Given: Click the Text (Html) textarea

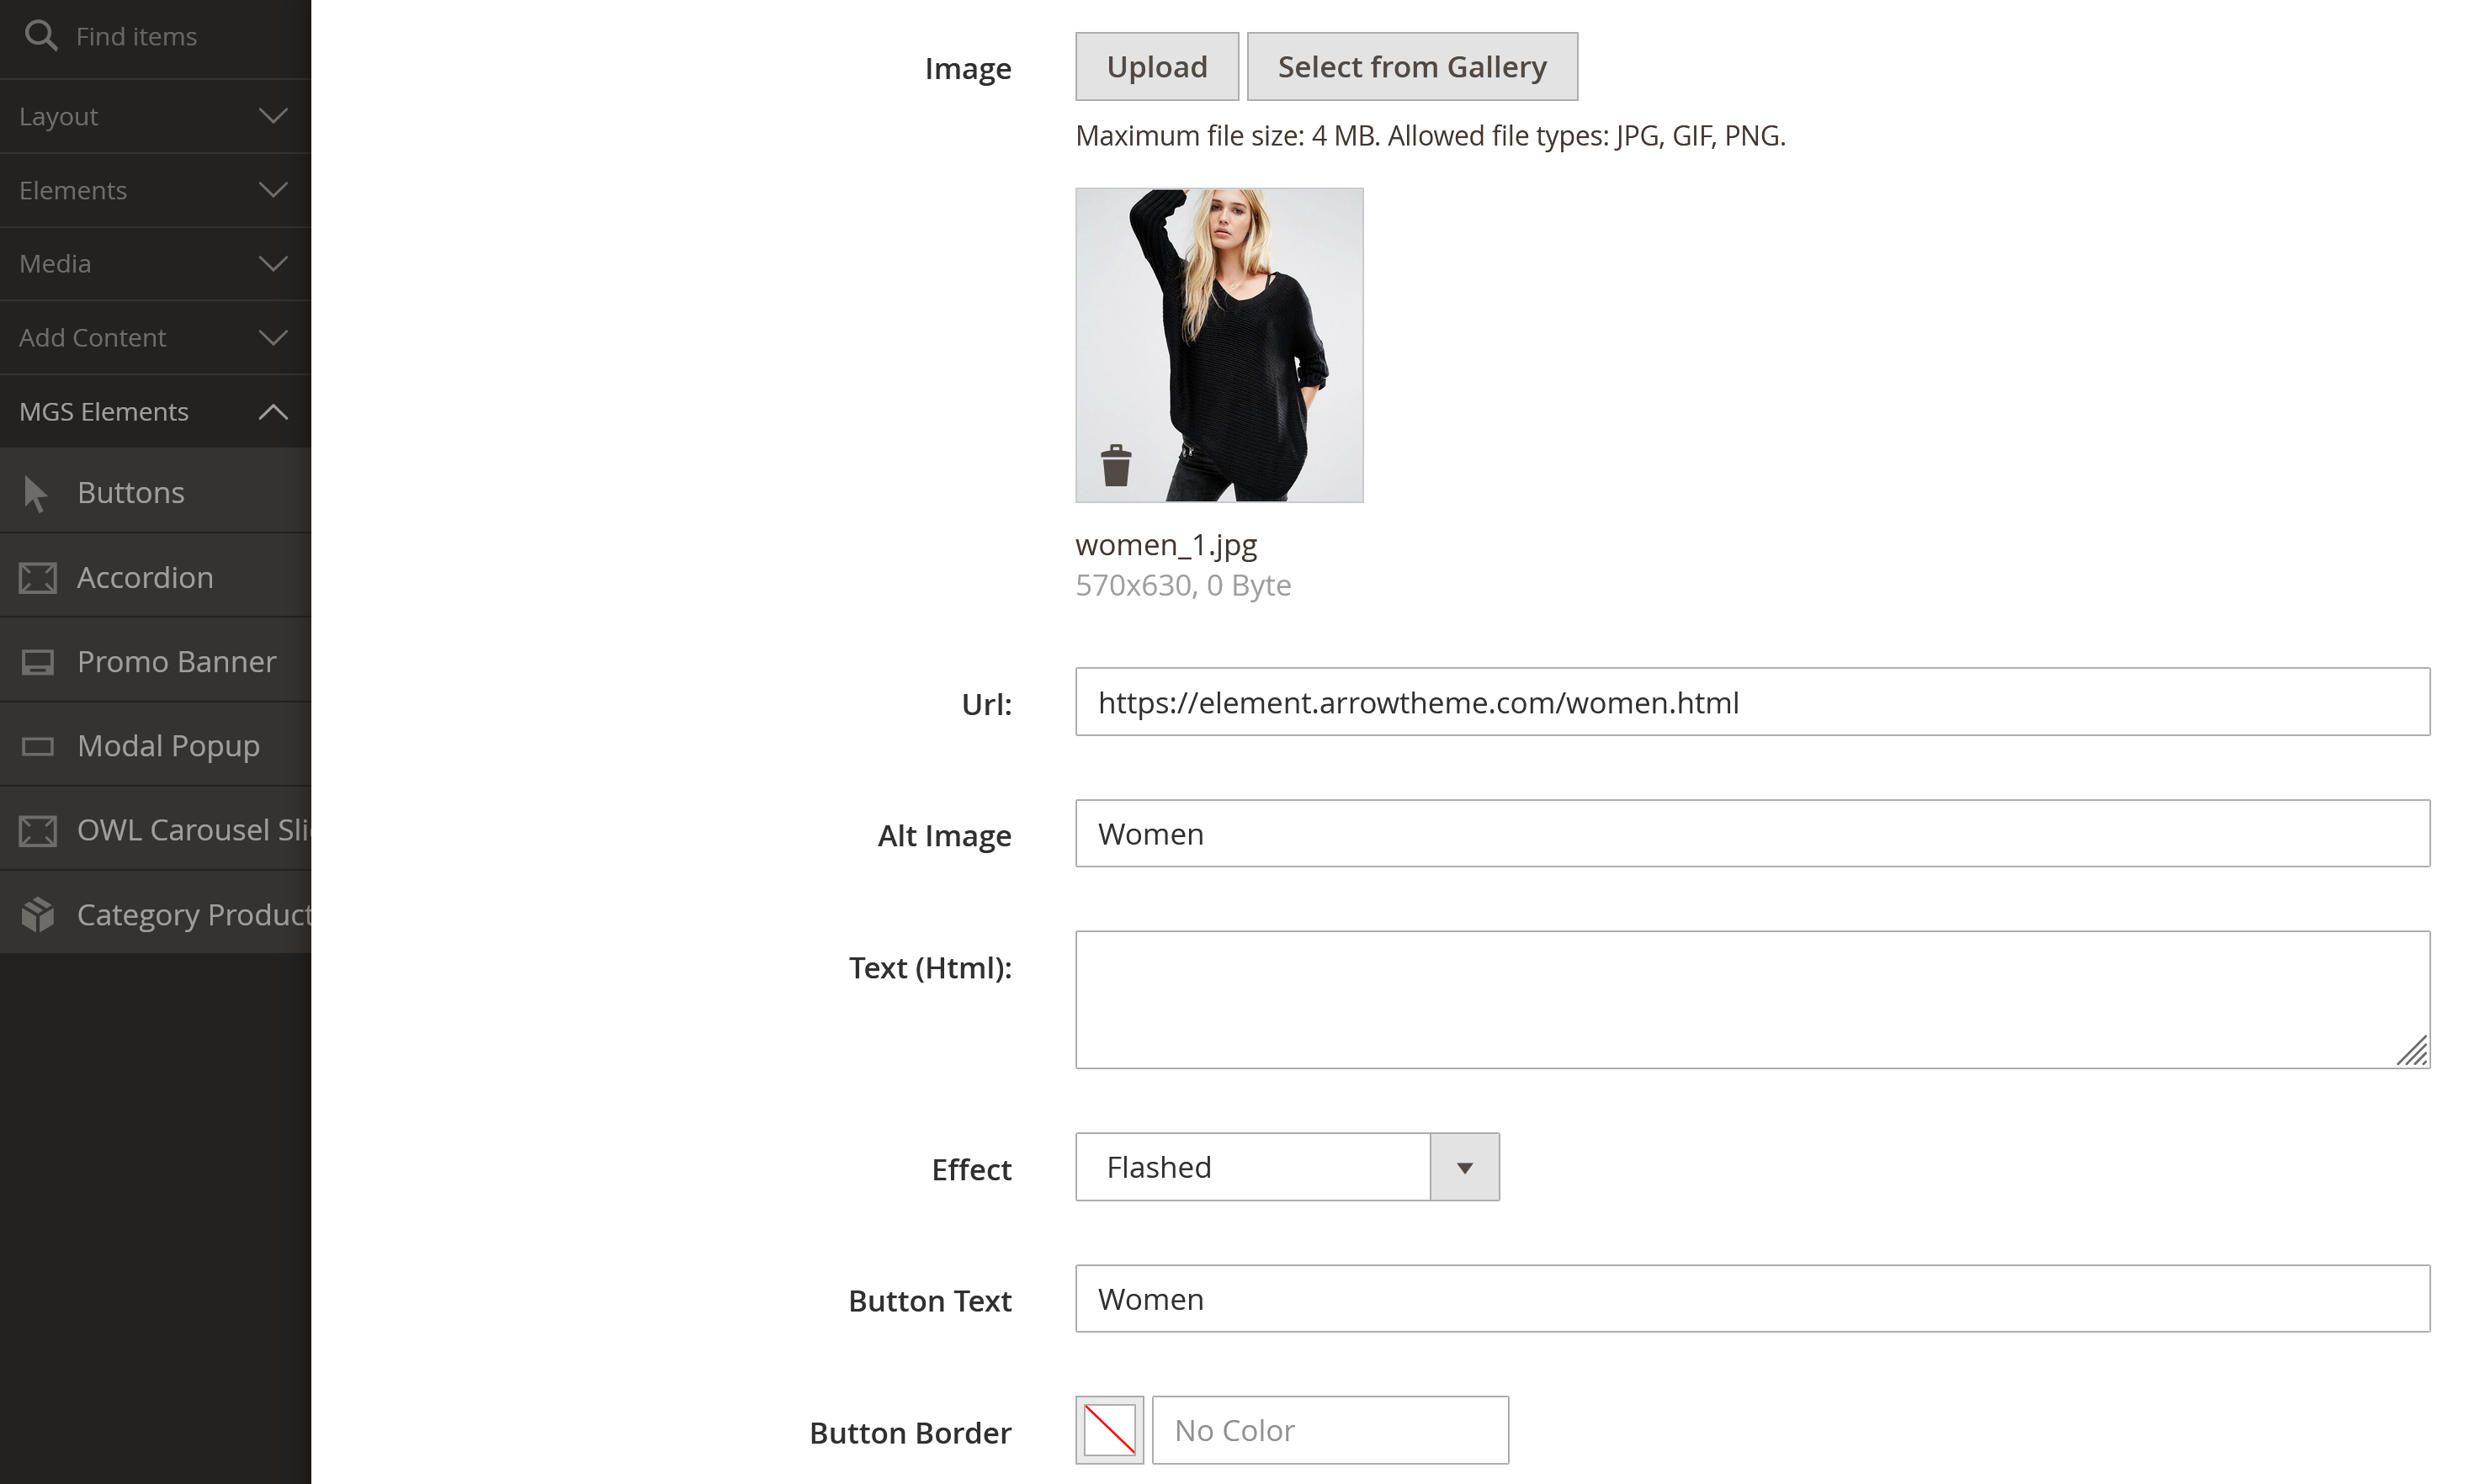Looking at the screenshot, I should pyautogui.click(x=1751, y=999).
